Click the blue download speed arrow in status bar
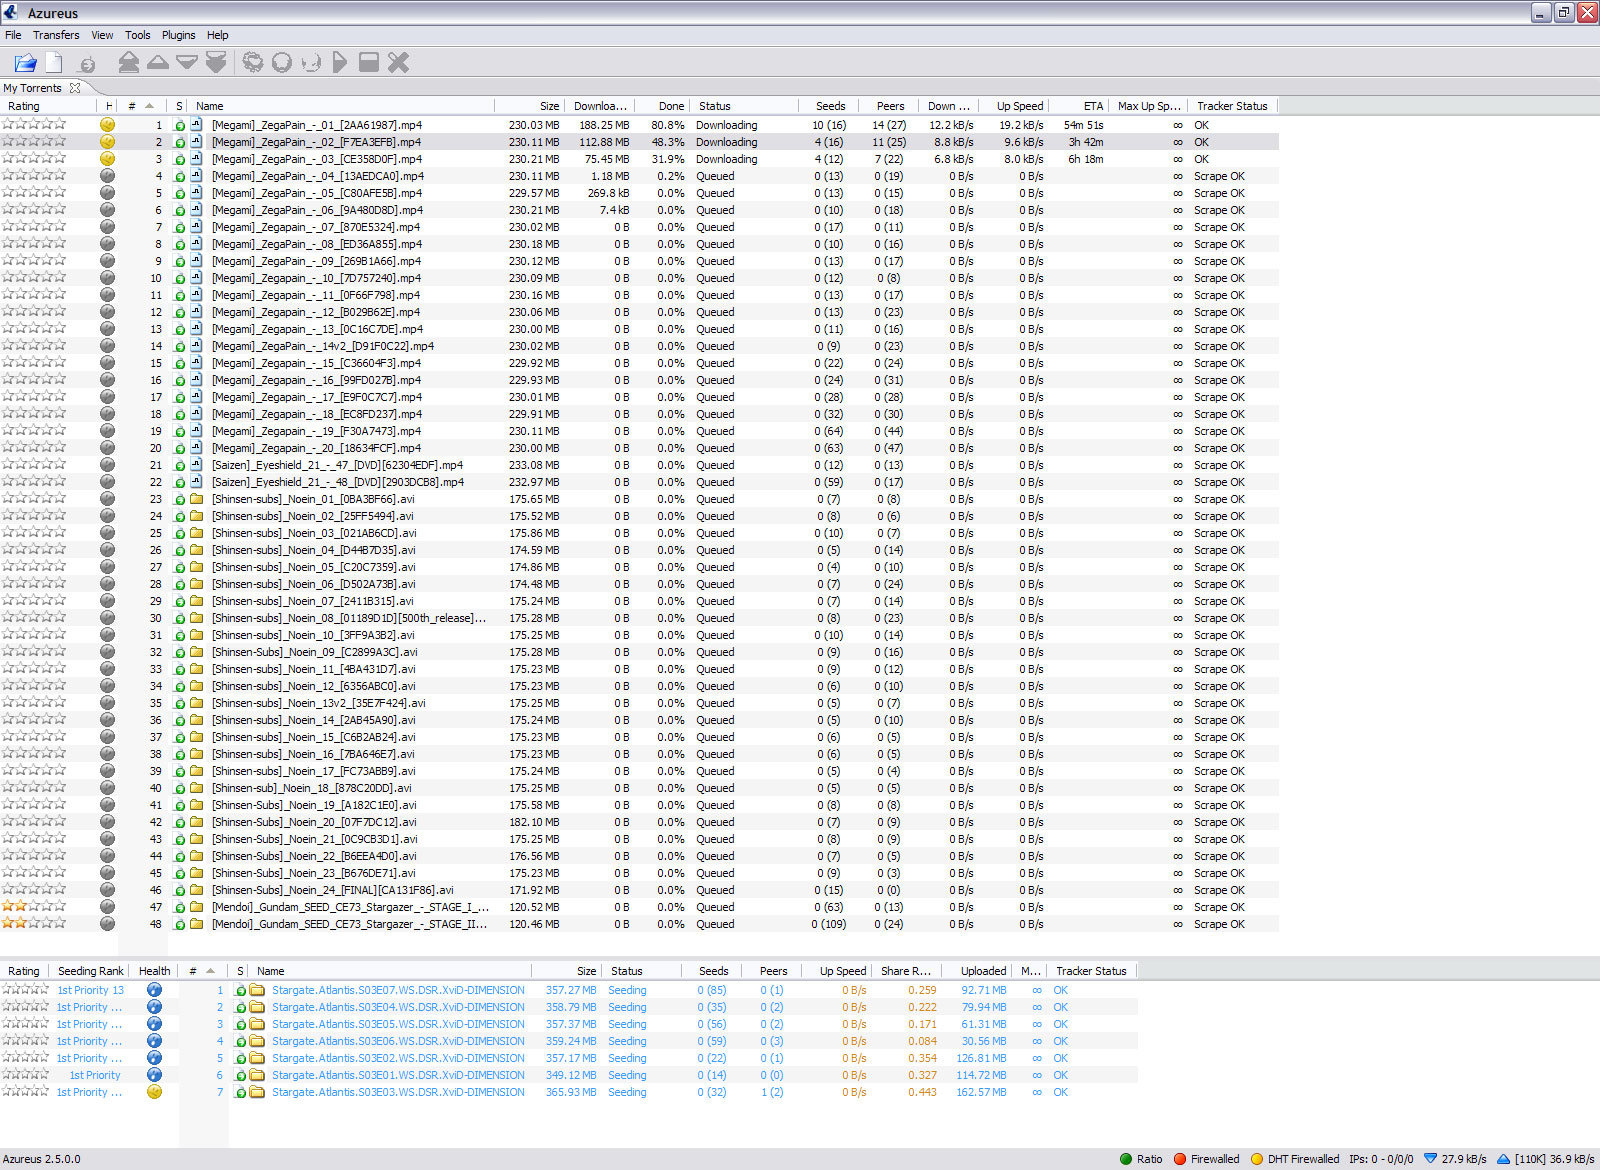This screenshot has width=1600, height=1170. [x=1430, y=1159]
